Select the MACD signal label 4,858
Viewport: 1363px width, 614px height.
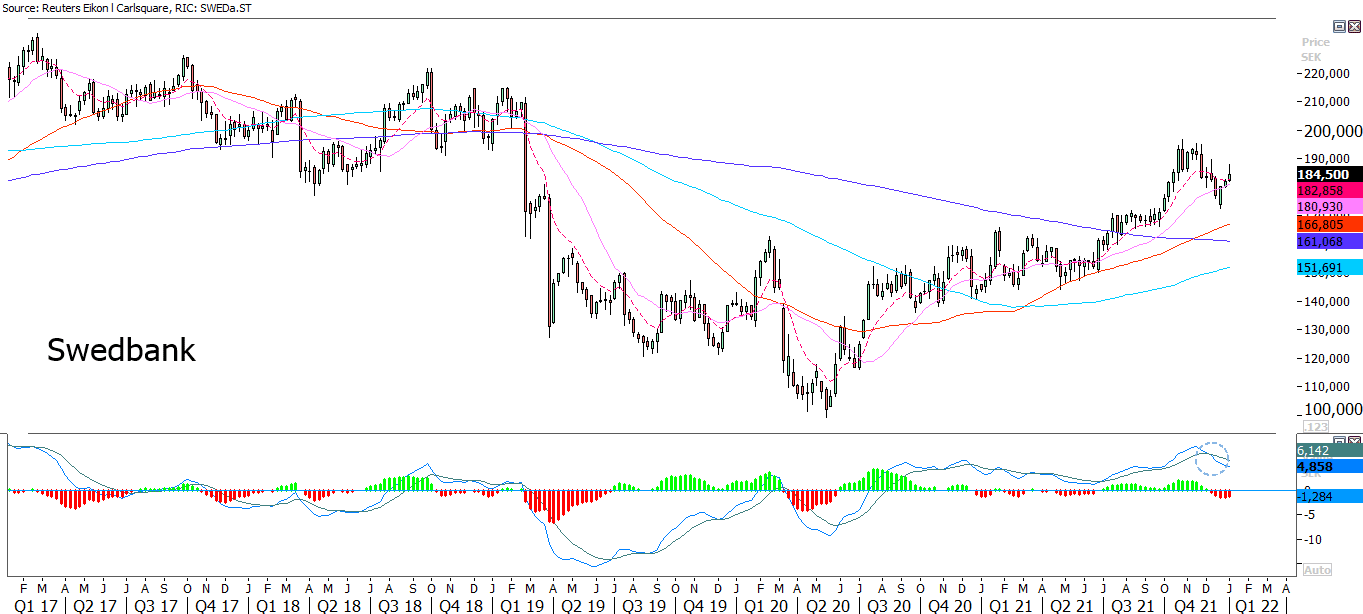point(1328,467)
